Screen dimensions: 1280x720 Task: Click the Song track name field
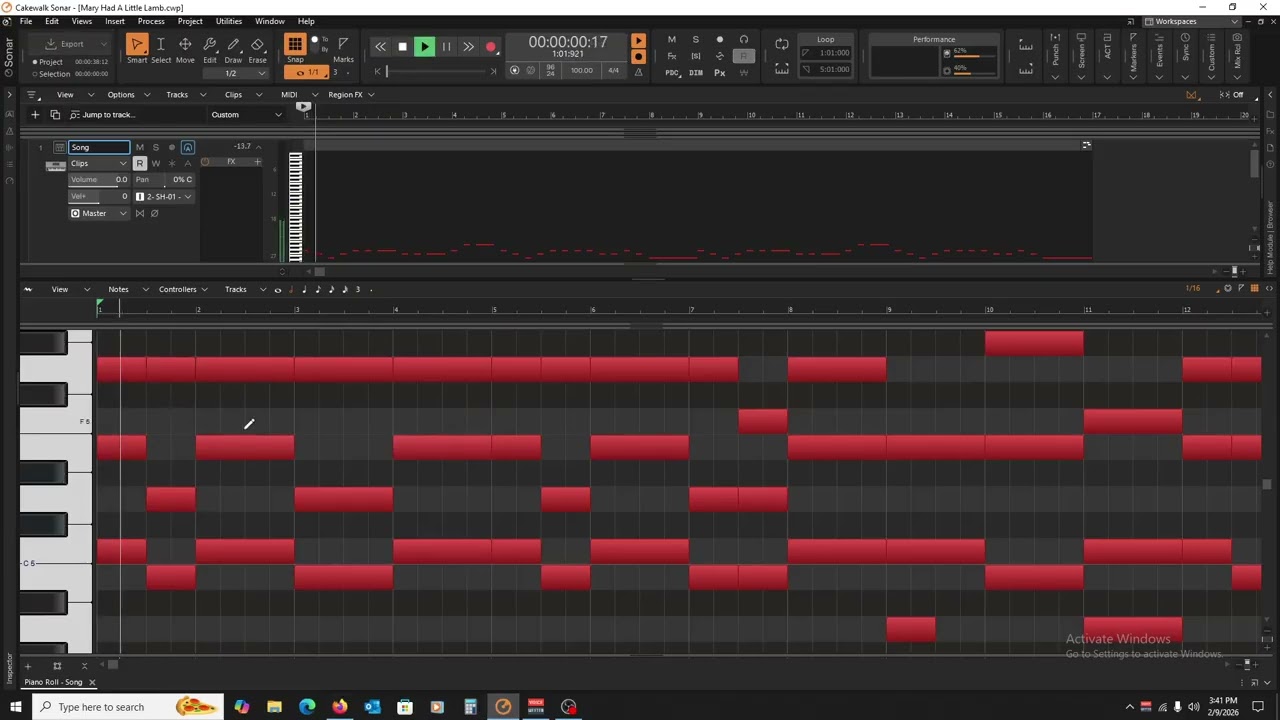tap(98, 147)
